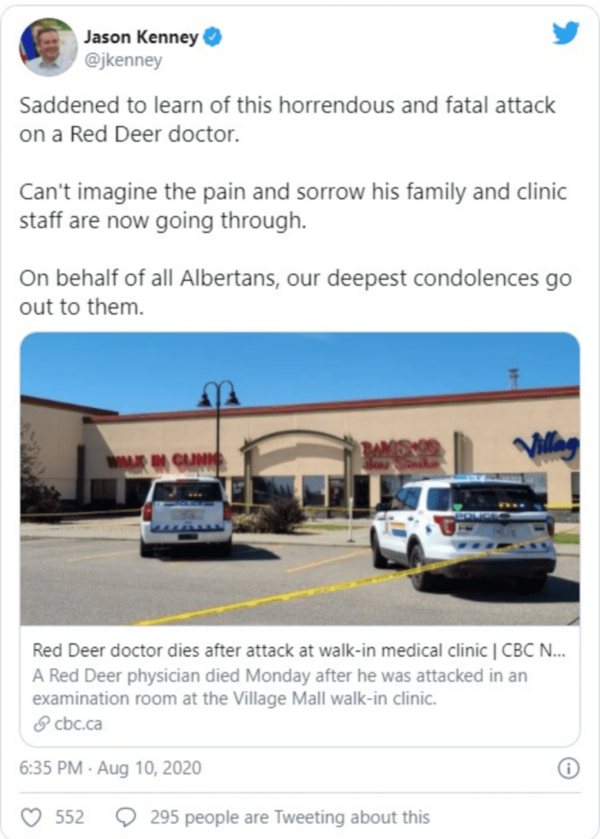The image size is (600, 839).
Task: Click the reply speech bubble icon
Action: (126, 817)
